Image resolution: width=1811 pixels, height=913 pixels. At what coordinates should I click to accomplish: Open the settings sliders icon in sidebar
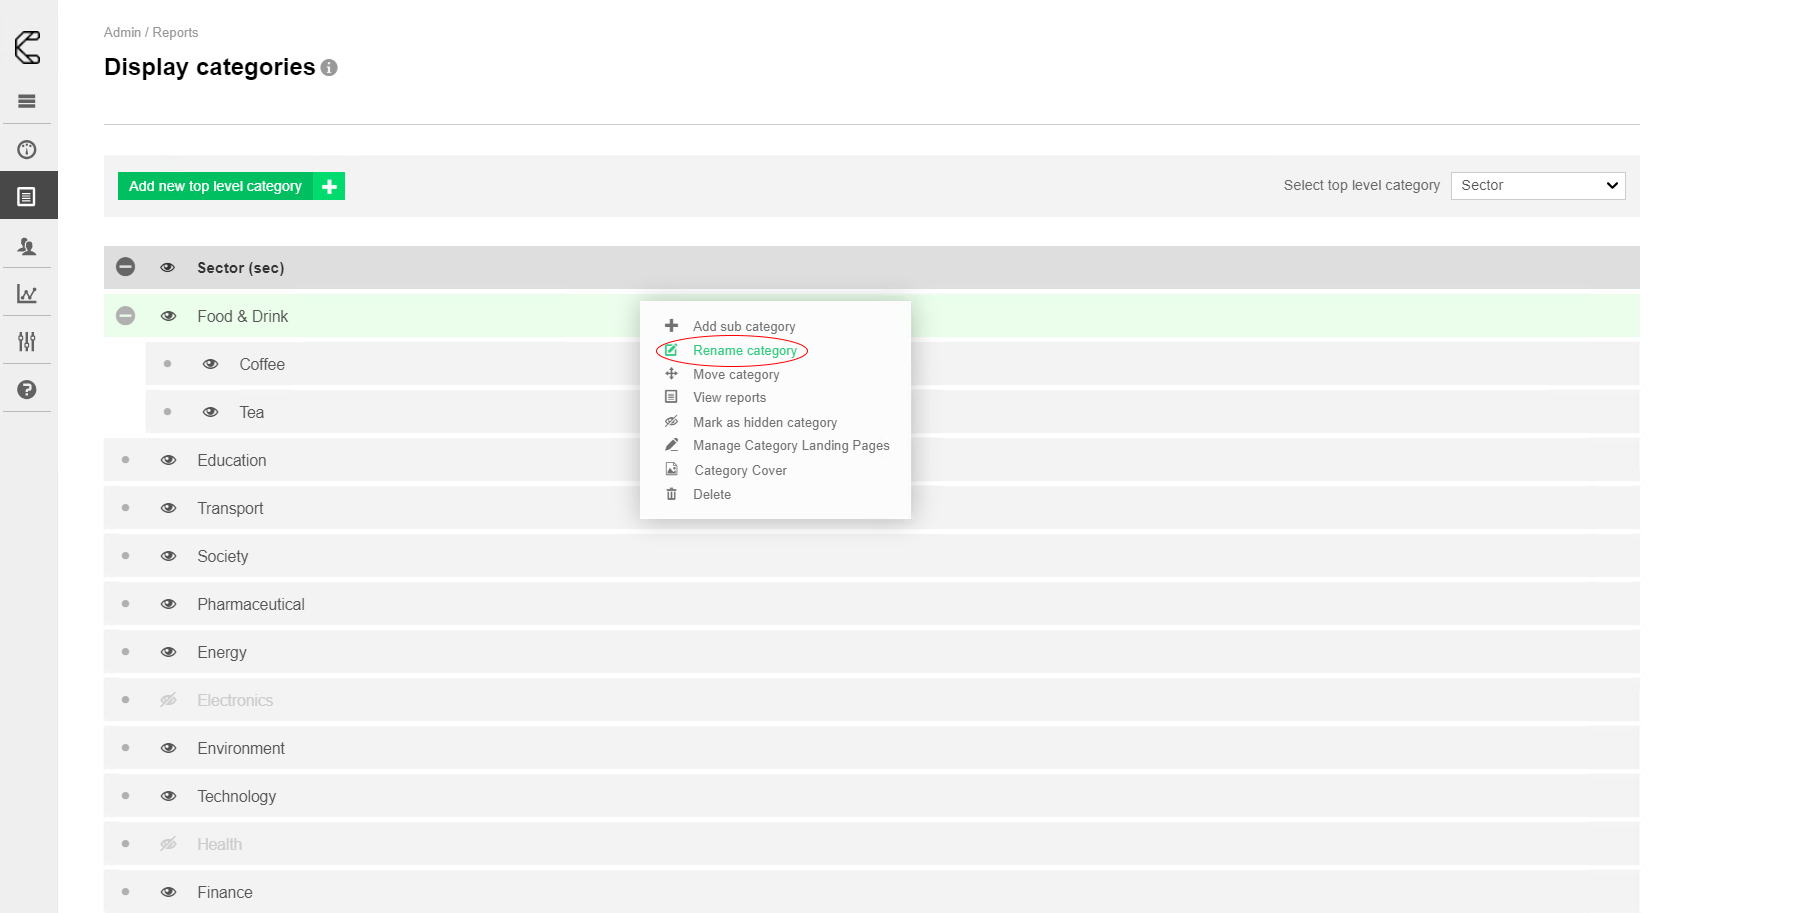pyautogui.click(x=27, y=342)
